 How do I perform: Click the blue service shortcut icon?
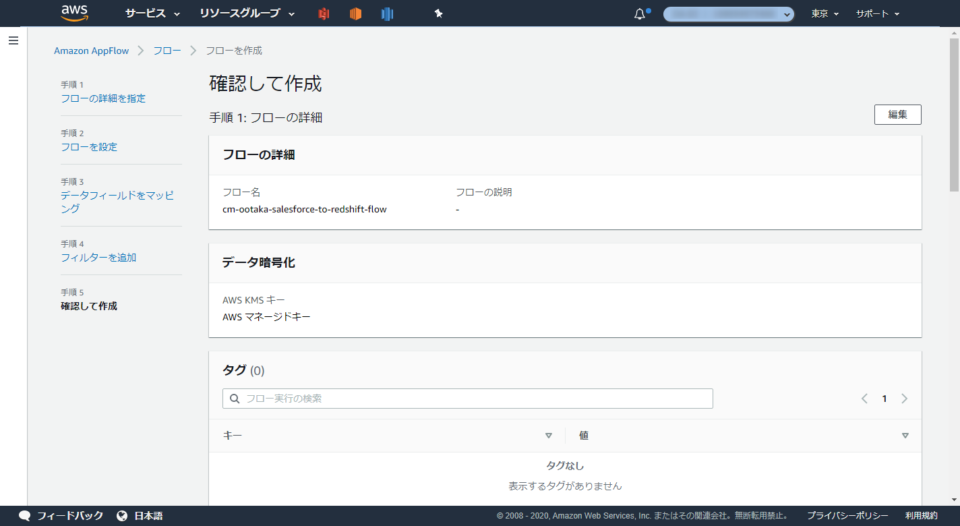tap(387, 13)
